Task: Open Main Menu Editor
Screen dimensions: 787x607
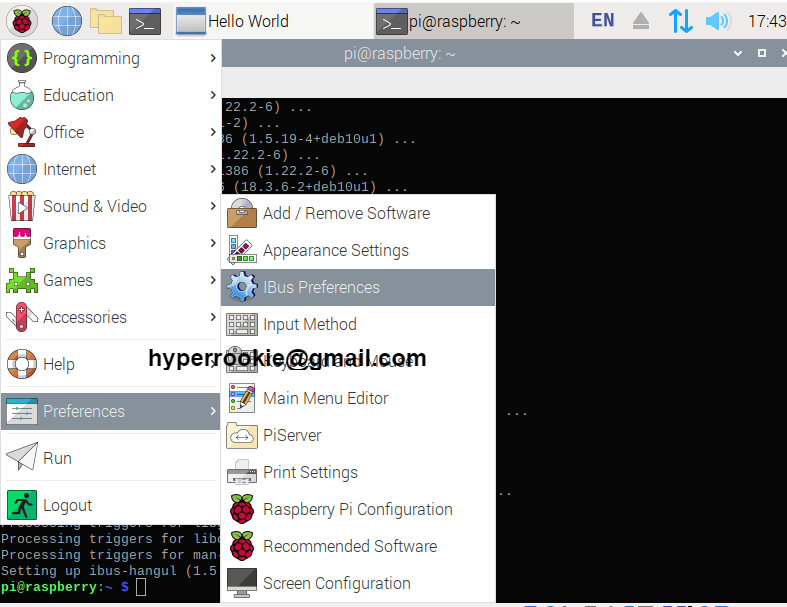Action: 358,398
